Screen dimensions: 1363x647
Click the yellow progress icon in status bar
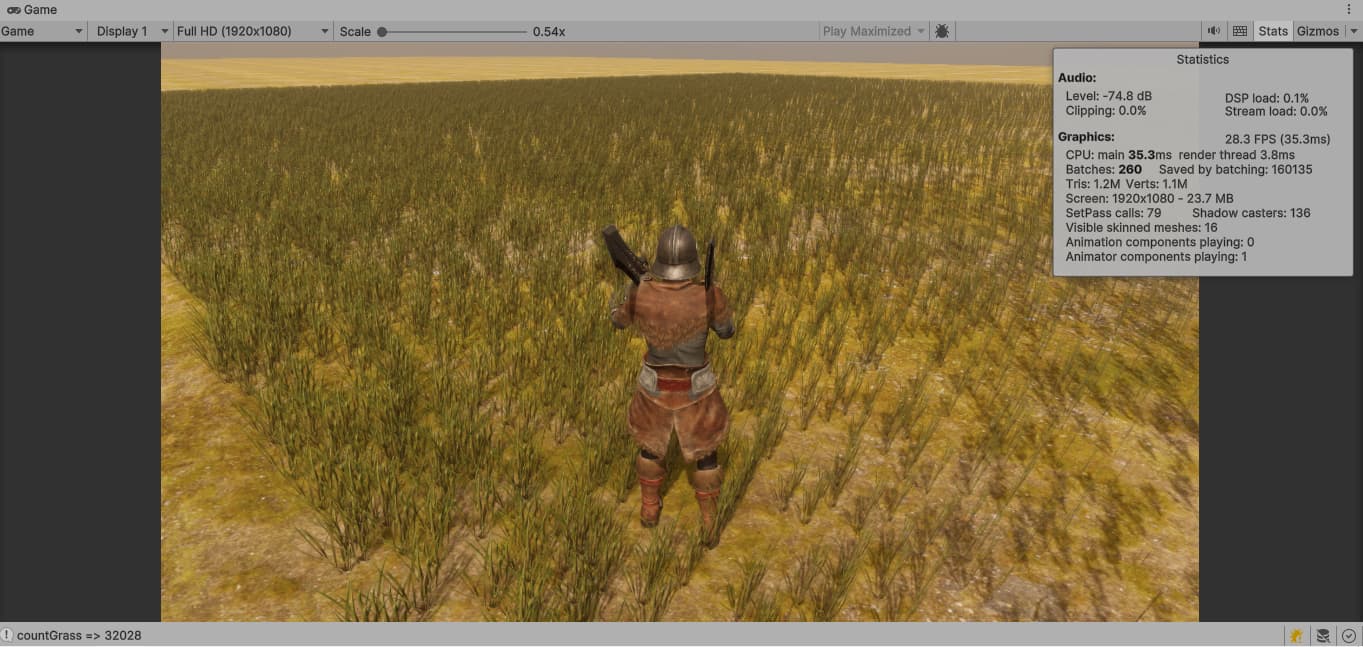click(1295, 635)
